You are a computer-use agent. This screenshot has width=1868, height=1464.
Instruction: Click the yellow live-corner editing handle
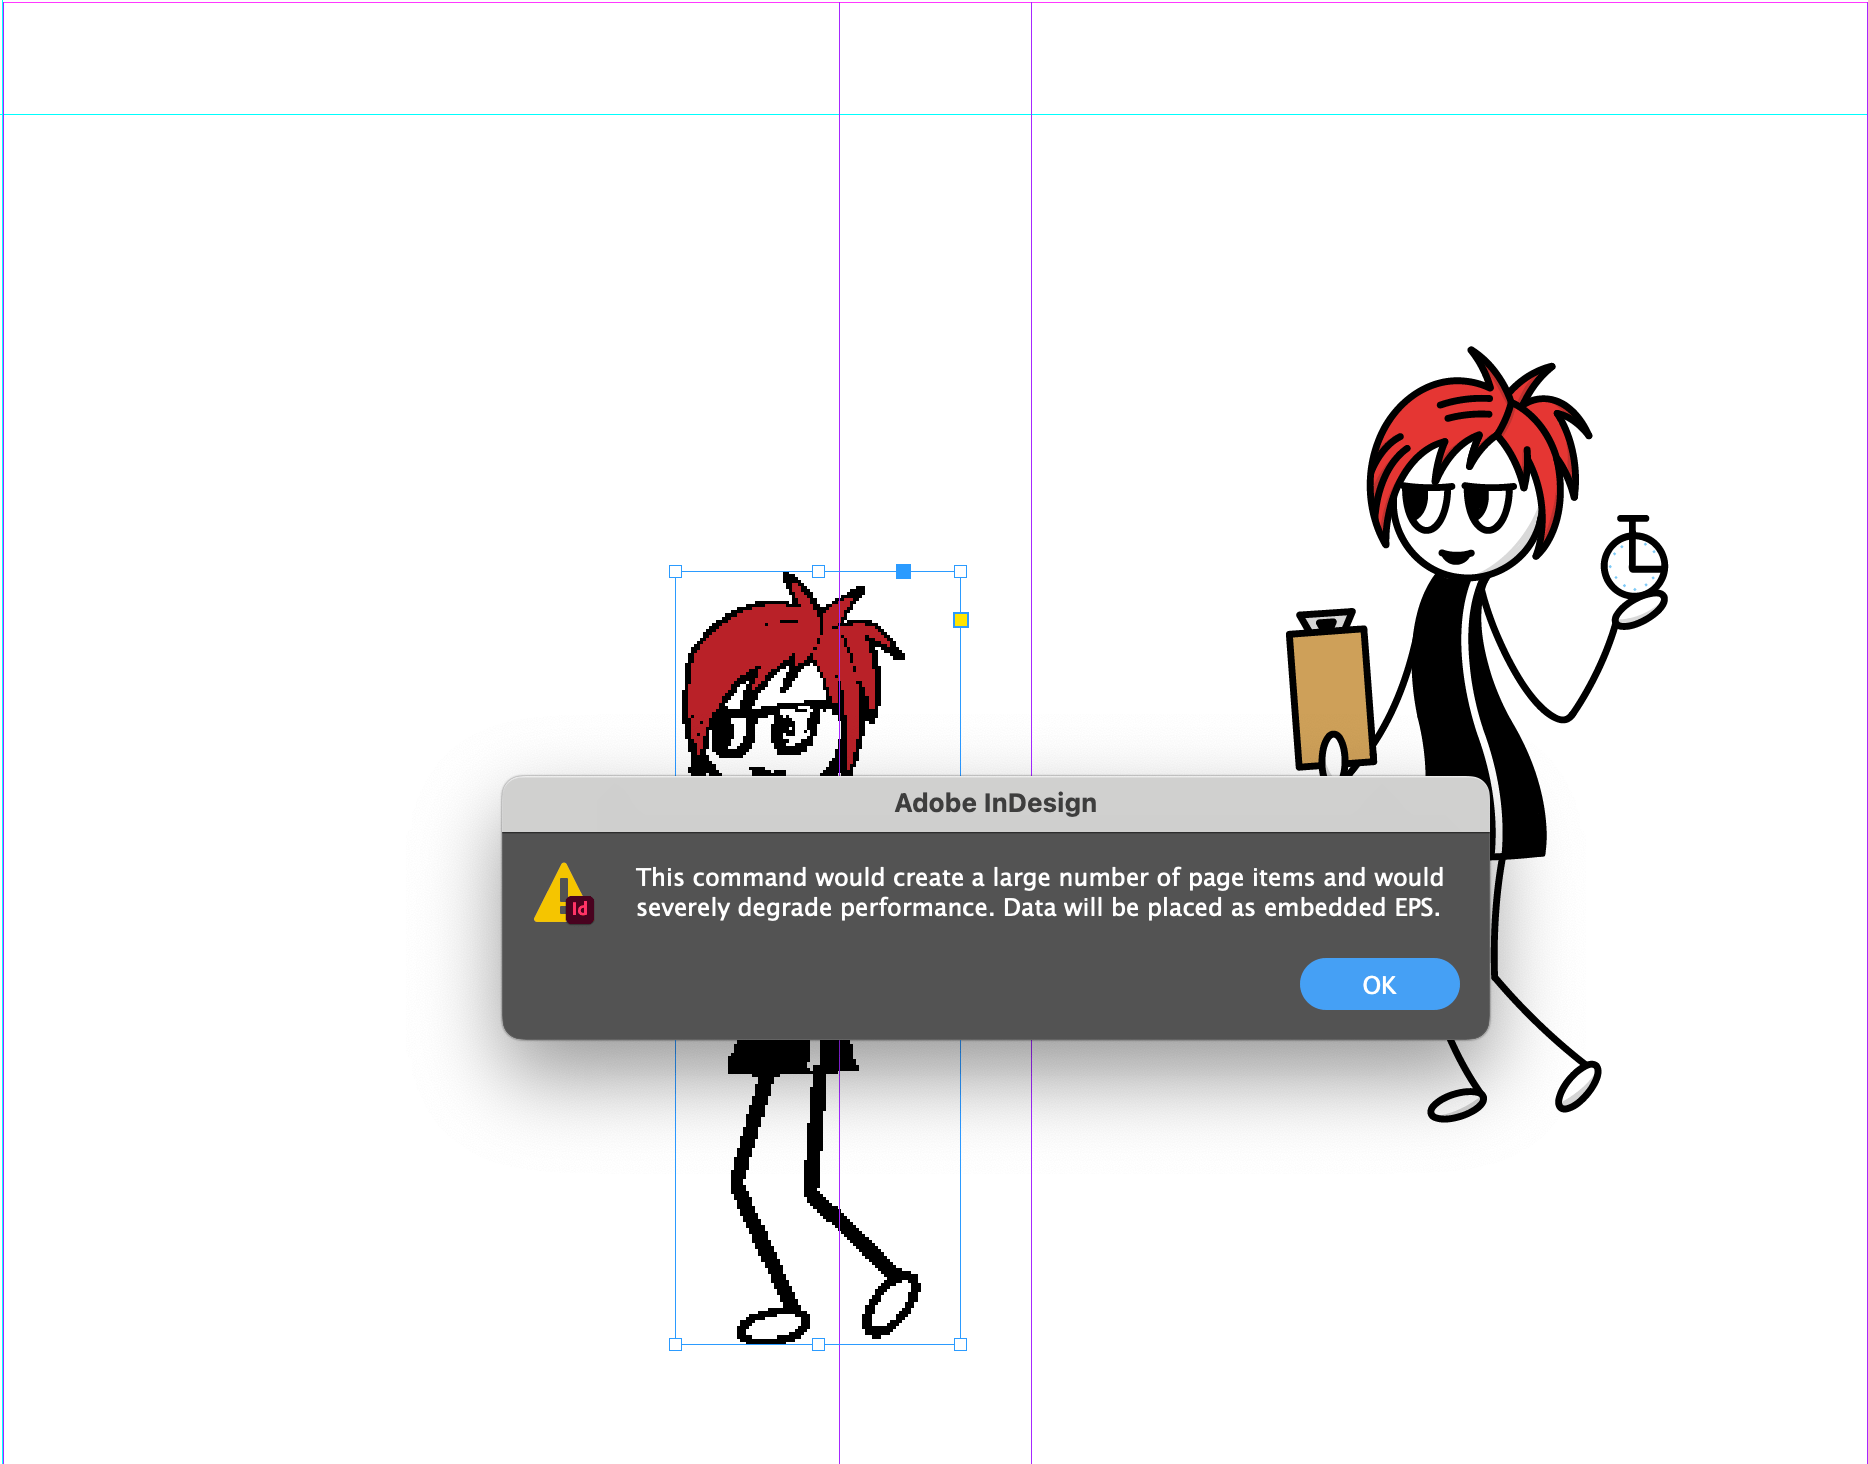(x=961, y=620)
